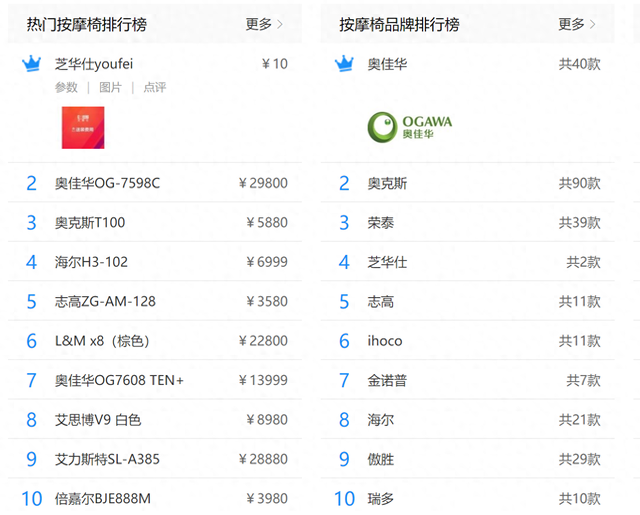Open the red 芝华仕youfei product thumbnail
The width and height of the screenshot is (640, 515).
(x=83, y=128)
